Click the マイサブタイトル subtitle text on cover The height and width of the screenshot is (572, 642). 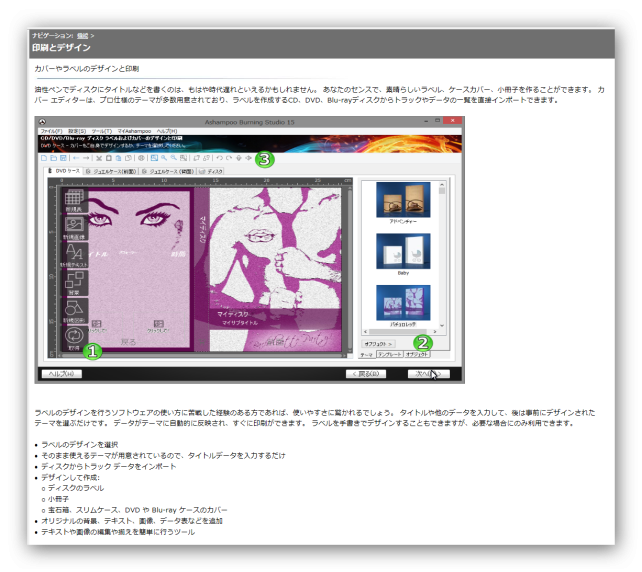click(240, 323)
